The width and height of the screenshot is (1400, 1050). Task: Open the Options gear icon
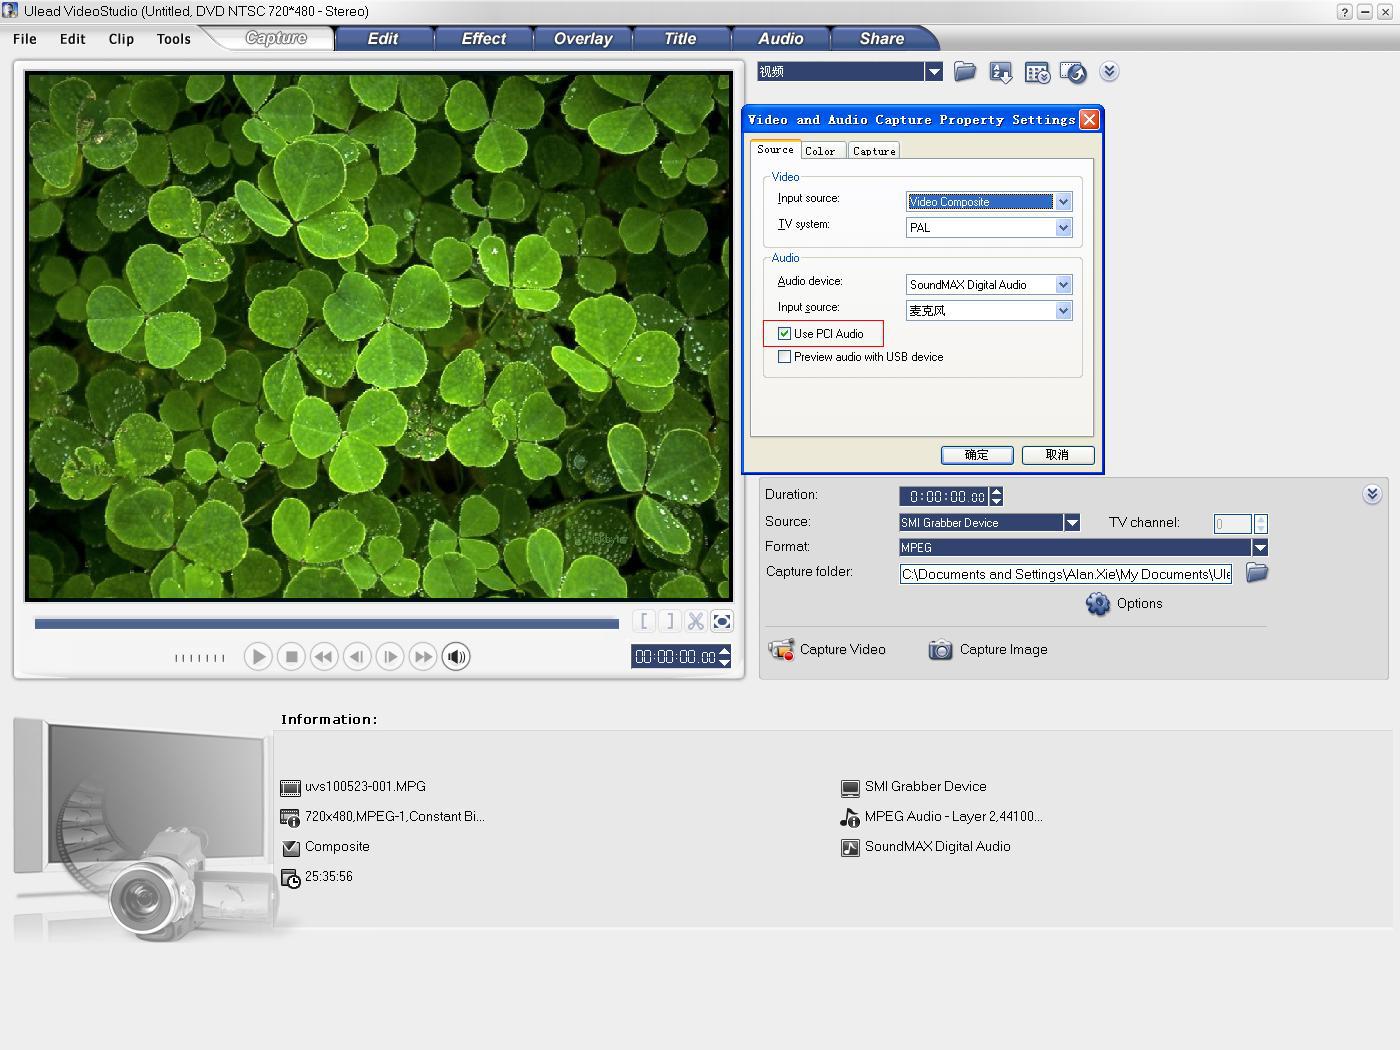pyautogui.click(x=1098, y=604)
